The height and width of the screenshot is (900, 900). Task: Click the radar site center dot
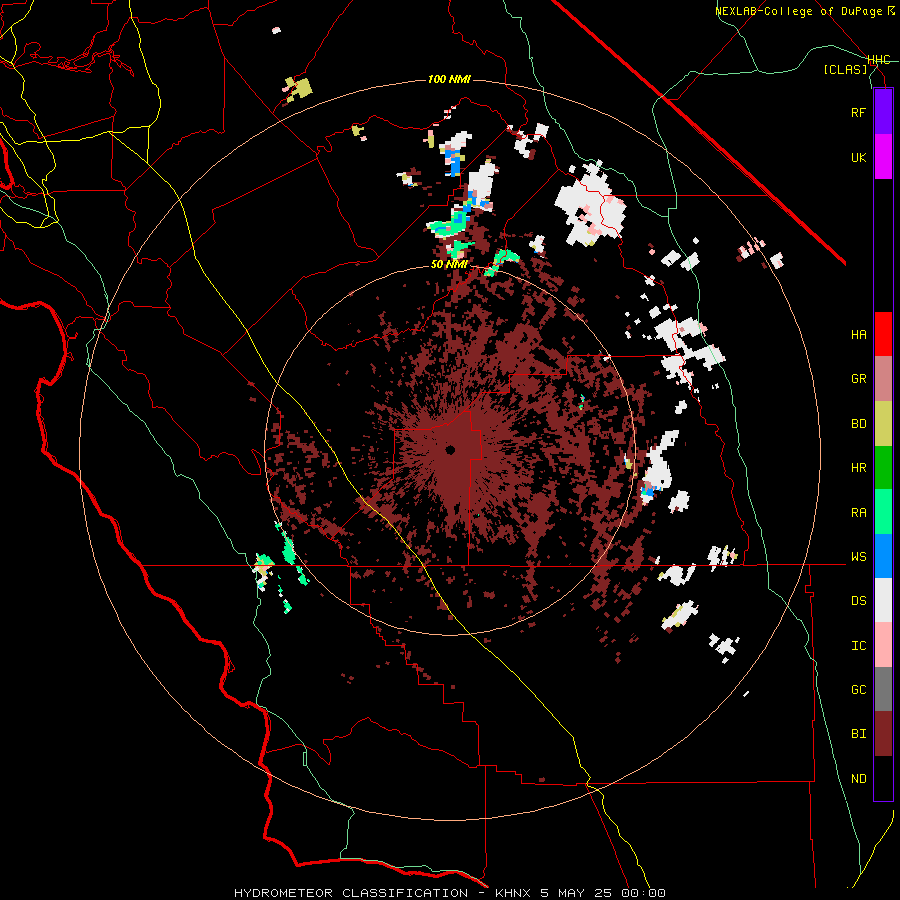pyautogui.click(x=451, y=450)
